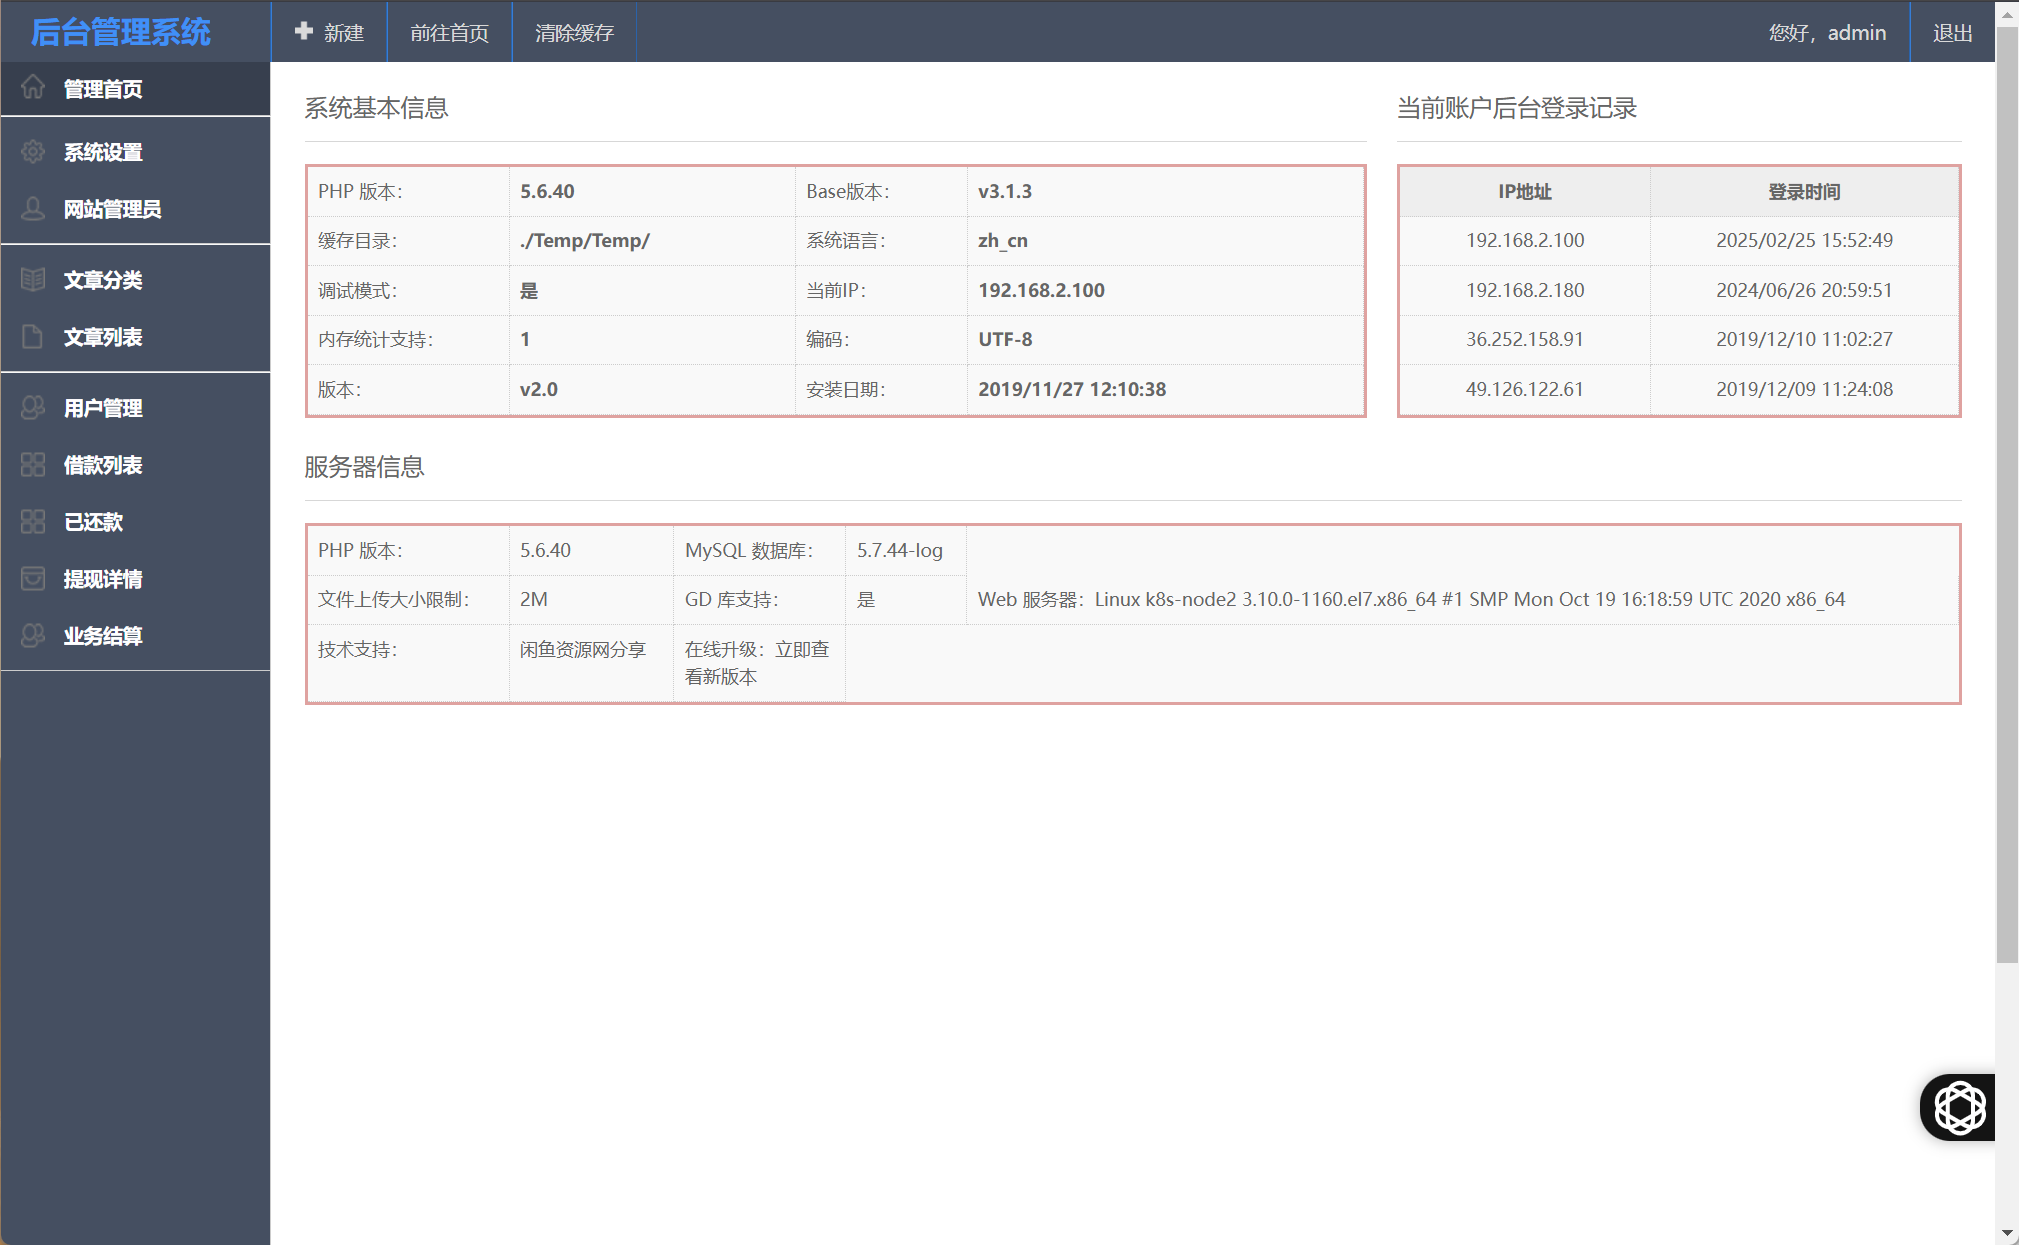This screenshot has height=1245, width=2019.
Task: Open the 文章列表 menu item
Action: click(x=135, y=337)
